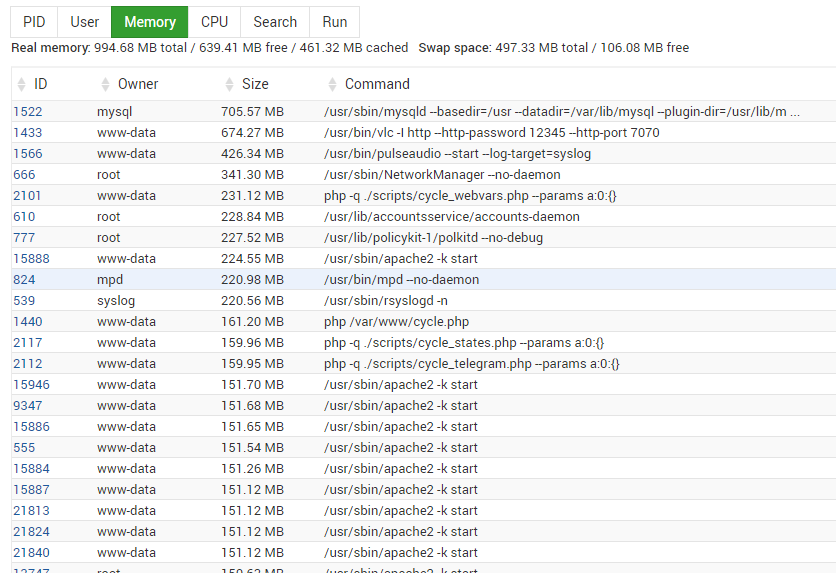Open the Run tab
836x578 pixels.
click(x=335, y=22)
